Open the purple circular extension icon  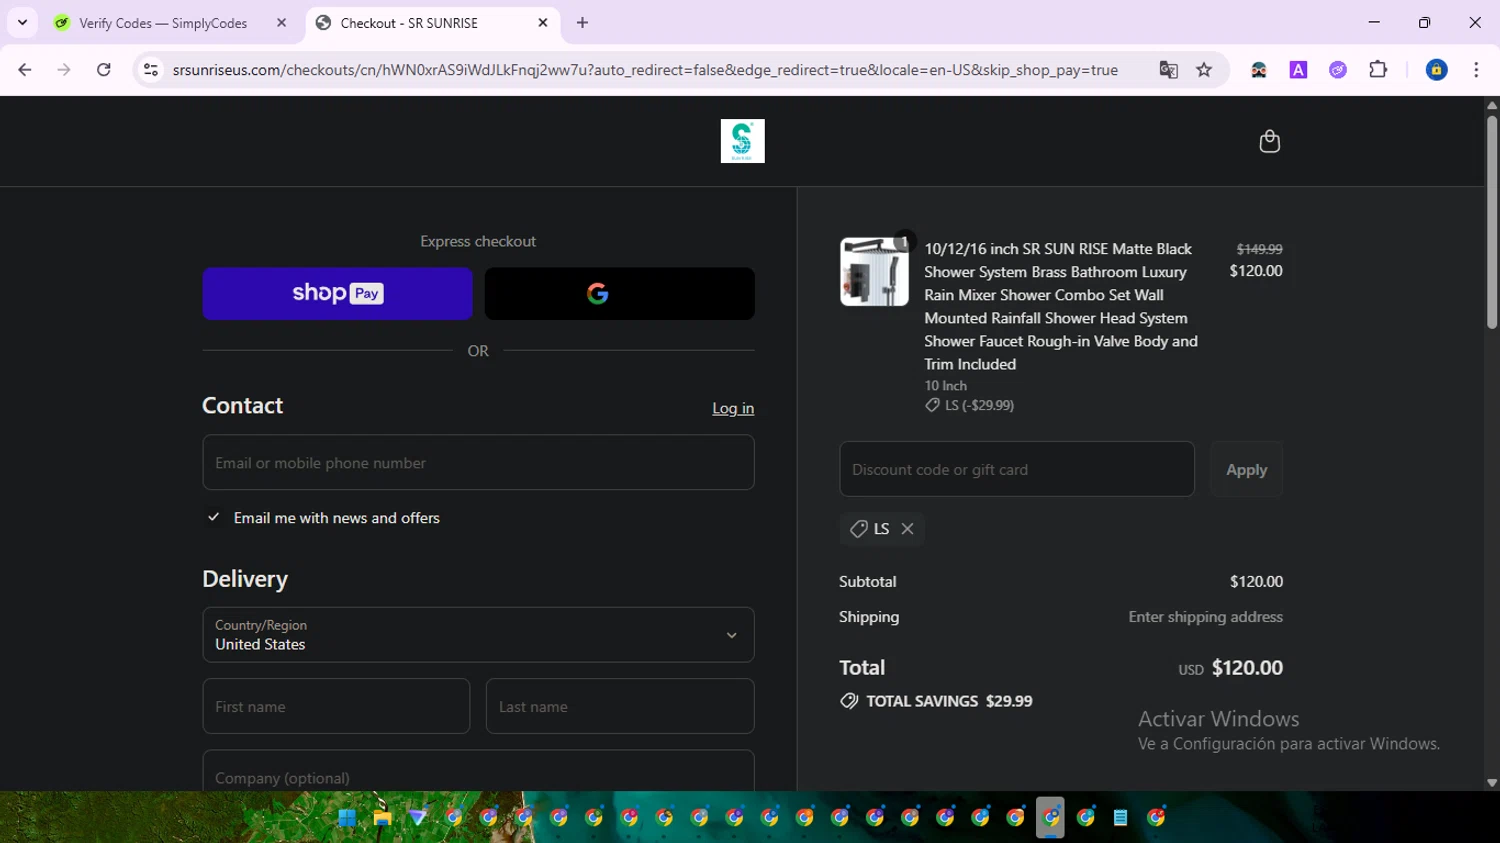point(1338,70)
